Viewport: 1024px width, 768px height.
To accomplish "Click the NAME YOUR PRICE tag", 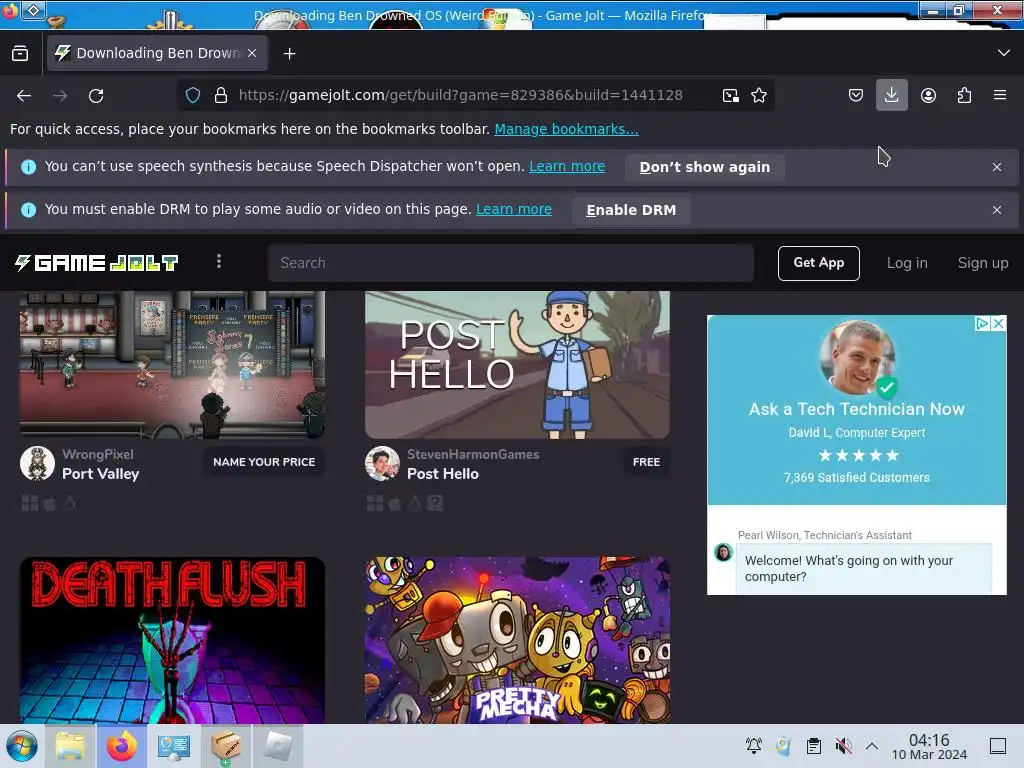I will coord(264,462).
